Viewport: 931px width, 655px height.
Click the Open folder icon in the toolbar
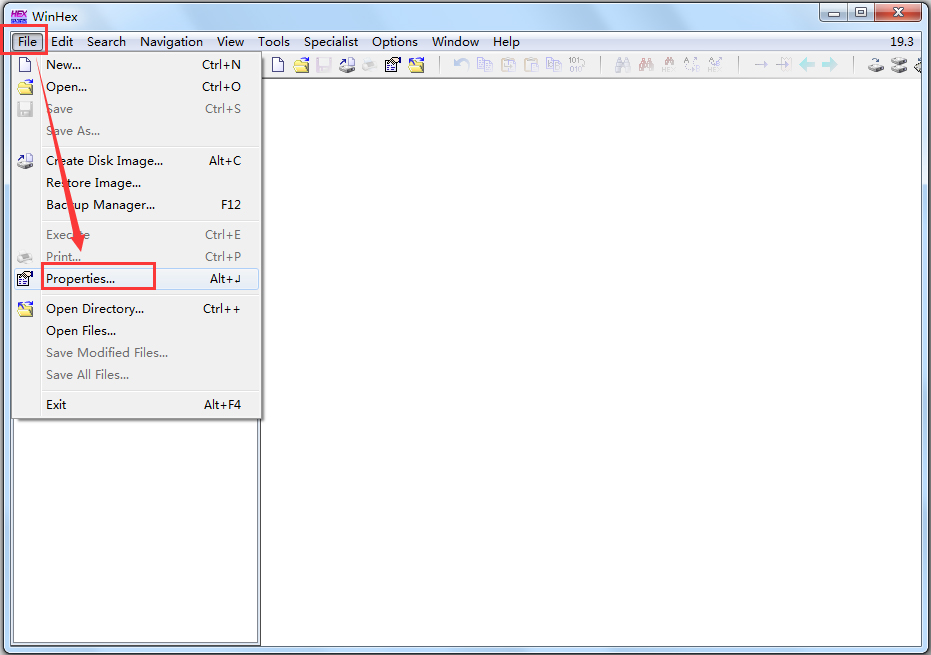coord(301,65)
